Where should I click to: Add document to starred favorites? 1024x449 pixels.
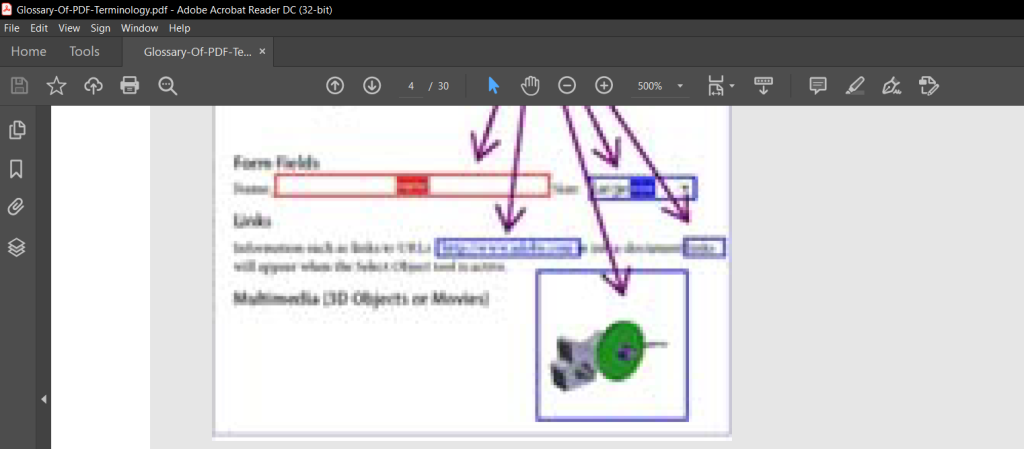57,85
